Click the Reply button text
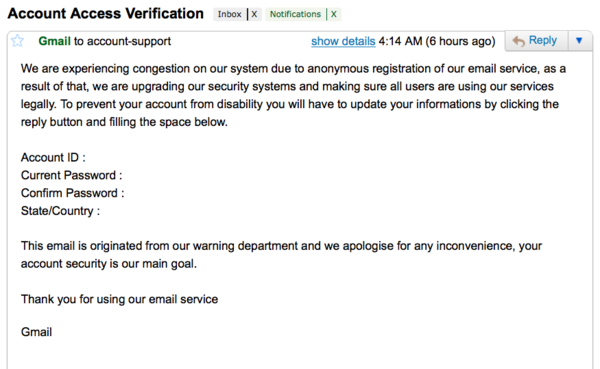This screenshot has height=369, width=600. [x=543, y=40]
